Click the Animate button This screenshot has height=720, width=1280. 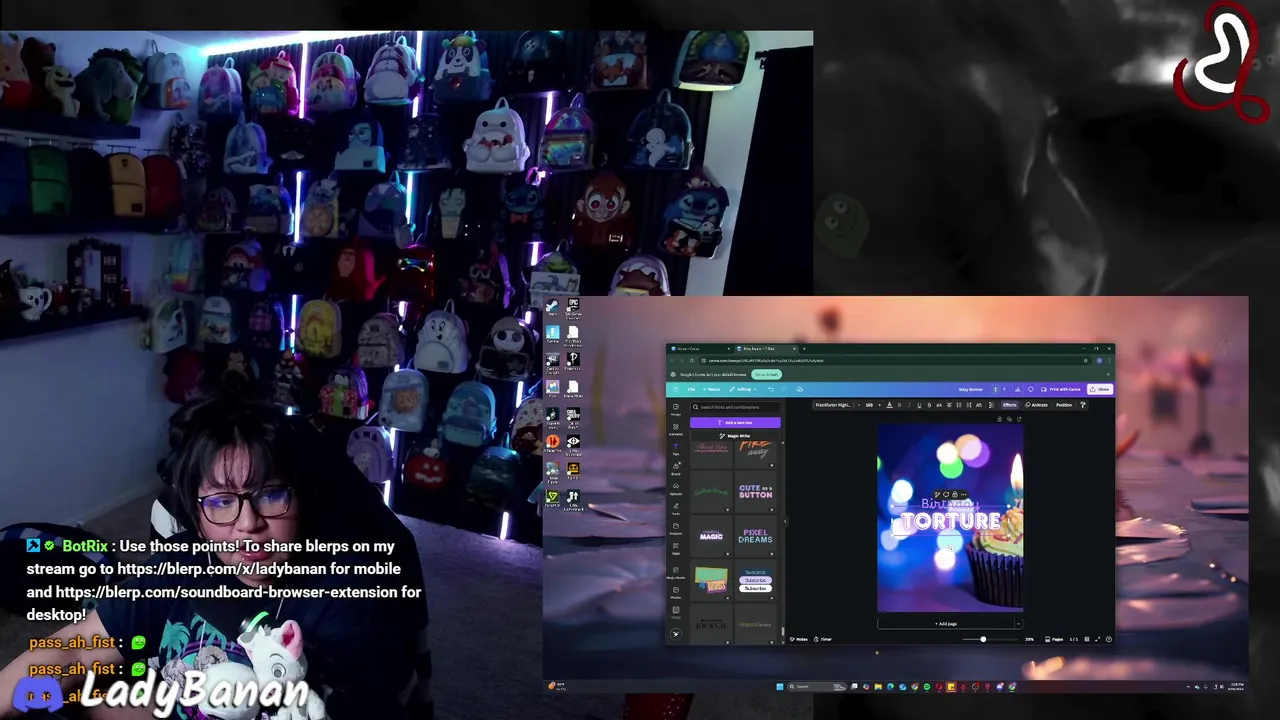coord(1037,405)
